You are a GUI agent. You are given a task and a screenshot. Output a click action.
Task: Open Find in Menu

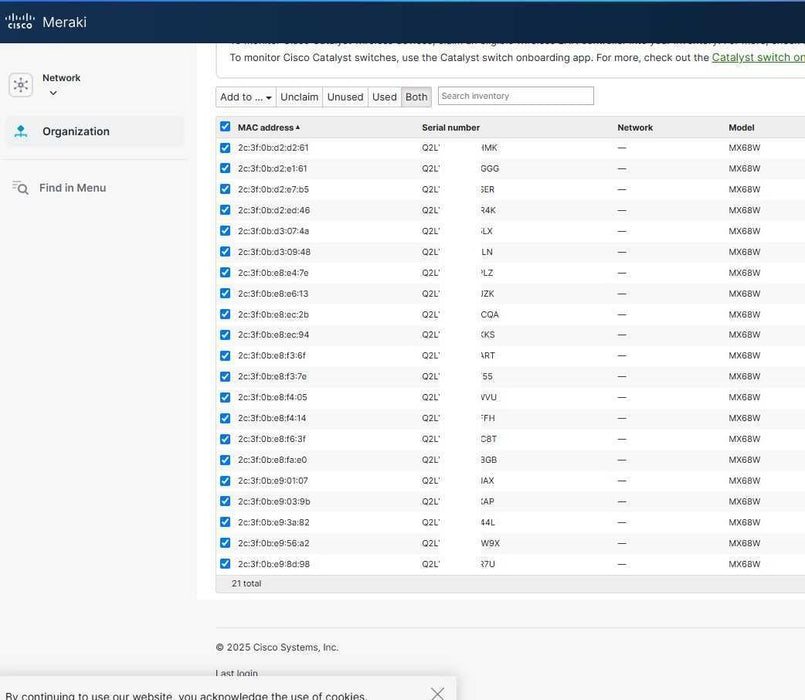pyautogui.click(x=72, y=188)
